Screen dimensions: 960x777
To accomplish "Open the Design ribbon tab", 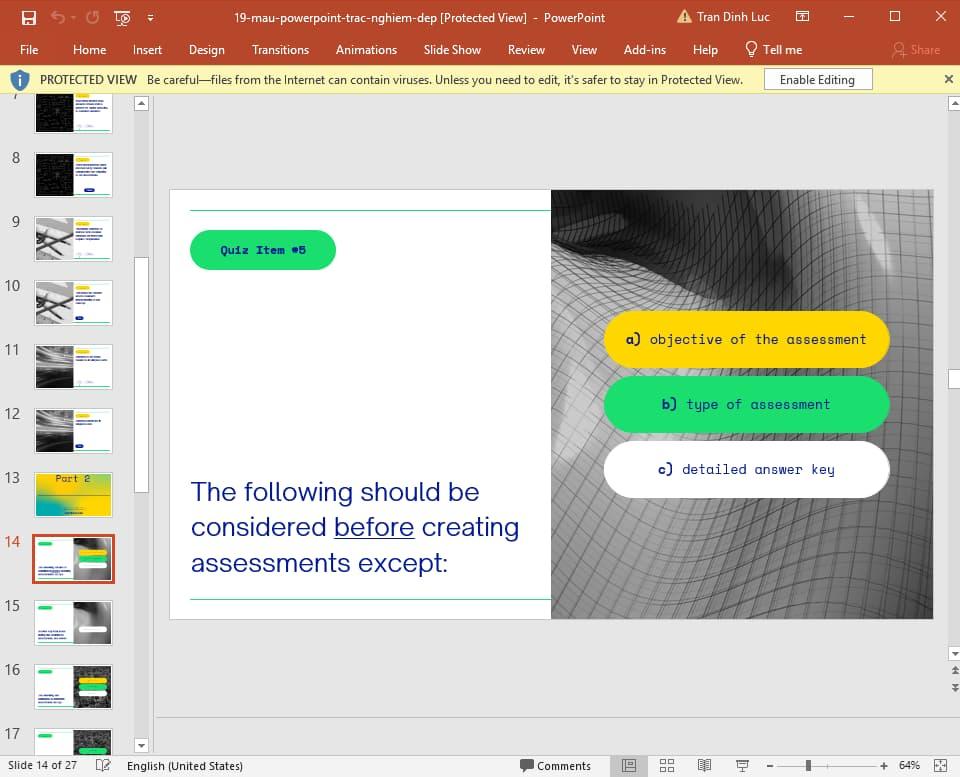I will pyautogui.click(x=207, y=49).
